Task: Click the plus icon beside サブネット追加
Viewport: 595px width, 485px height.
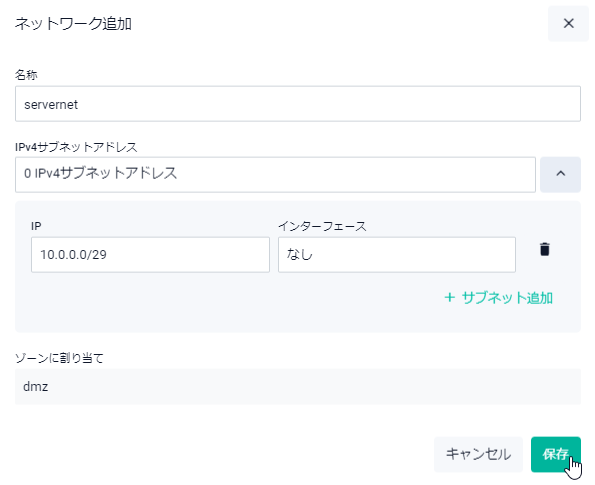Action: tap(449, 298)
